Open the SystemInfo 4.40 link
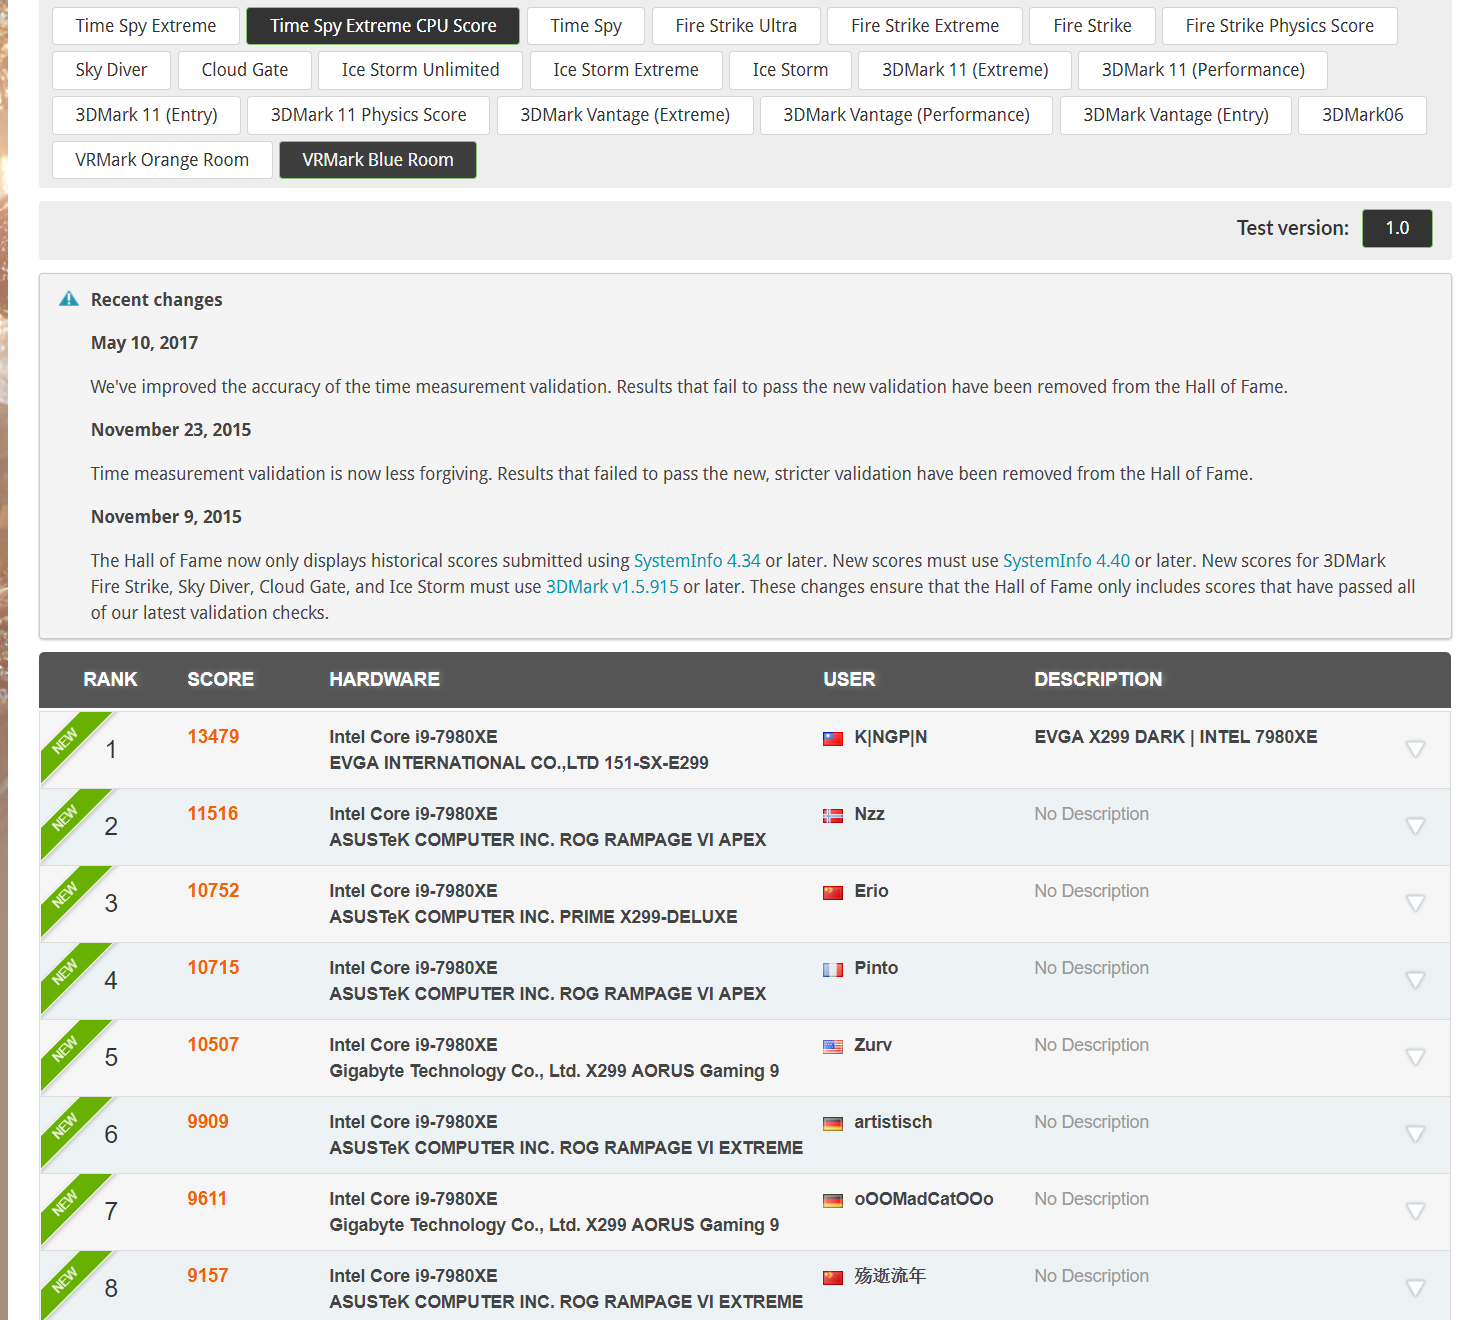 tap(1066, 561)
